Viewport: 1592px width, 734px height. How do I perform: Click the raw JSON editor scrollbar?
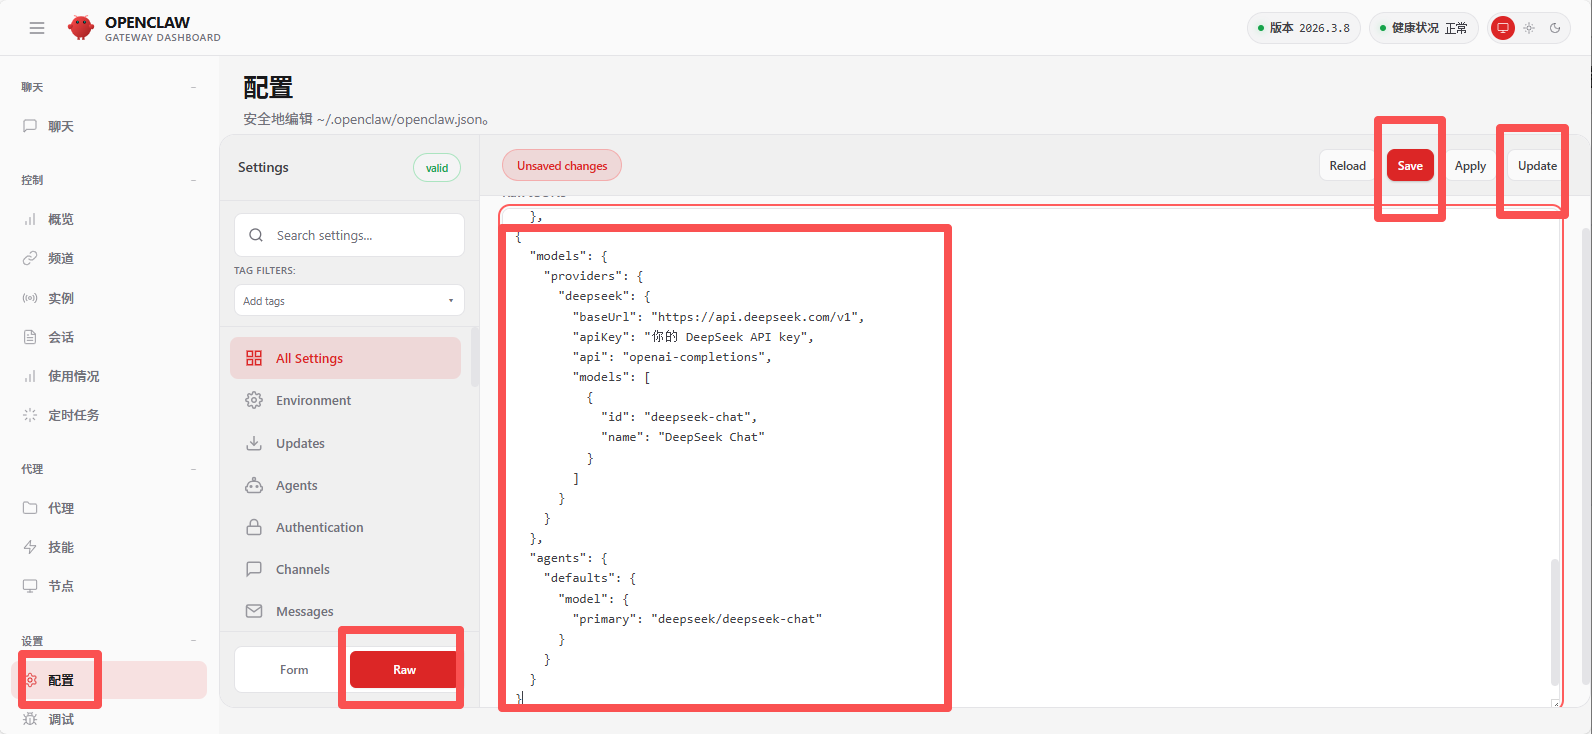click(x=1555, y=621)
